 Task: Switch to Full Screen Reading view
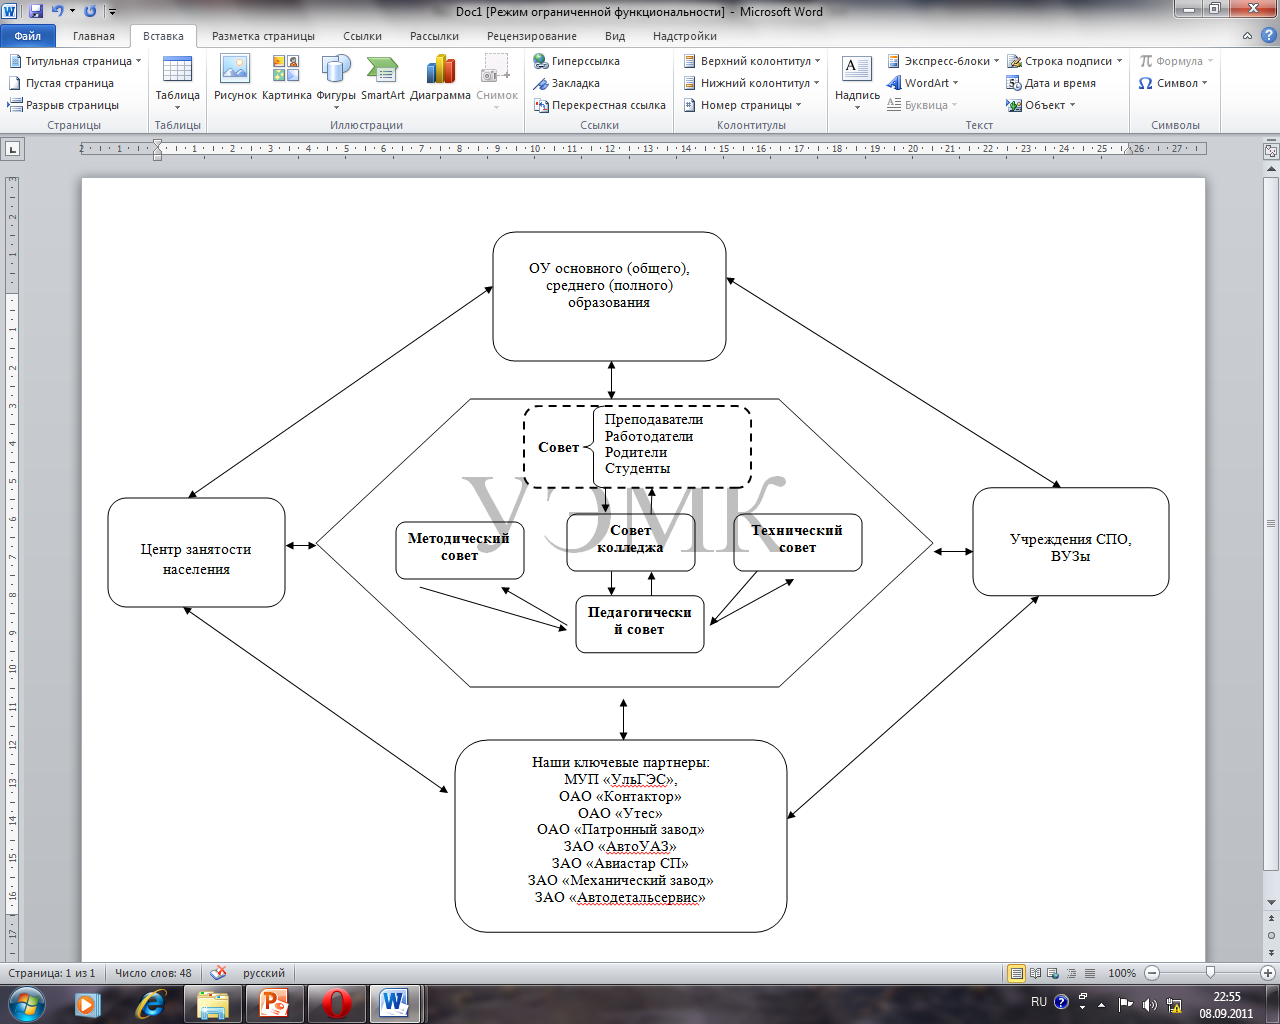pos(1036,973)
